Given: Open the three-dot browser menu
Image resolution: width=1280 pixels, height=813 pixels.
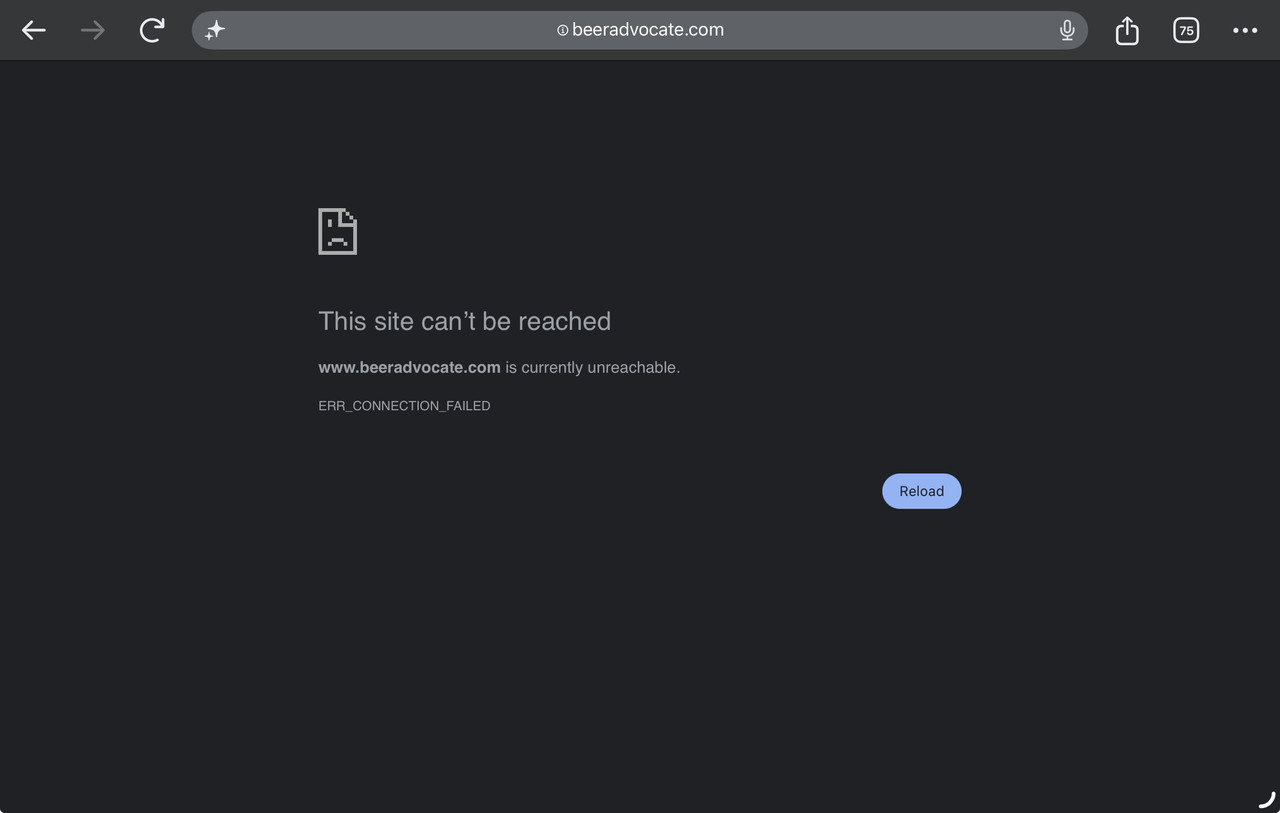Looking at the screenshot, I should click(1245, 30).
